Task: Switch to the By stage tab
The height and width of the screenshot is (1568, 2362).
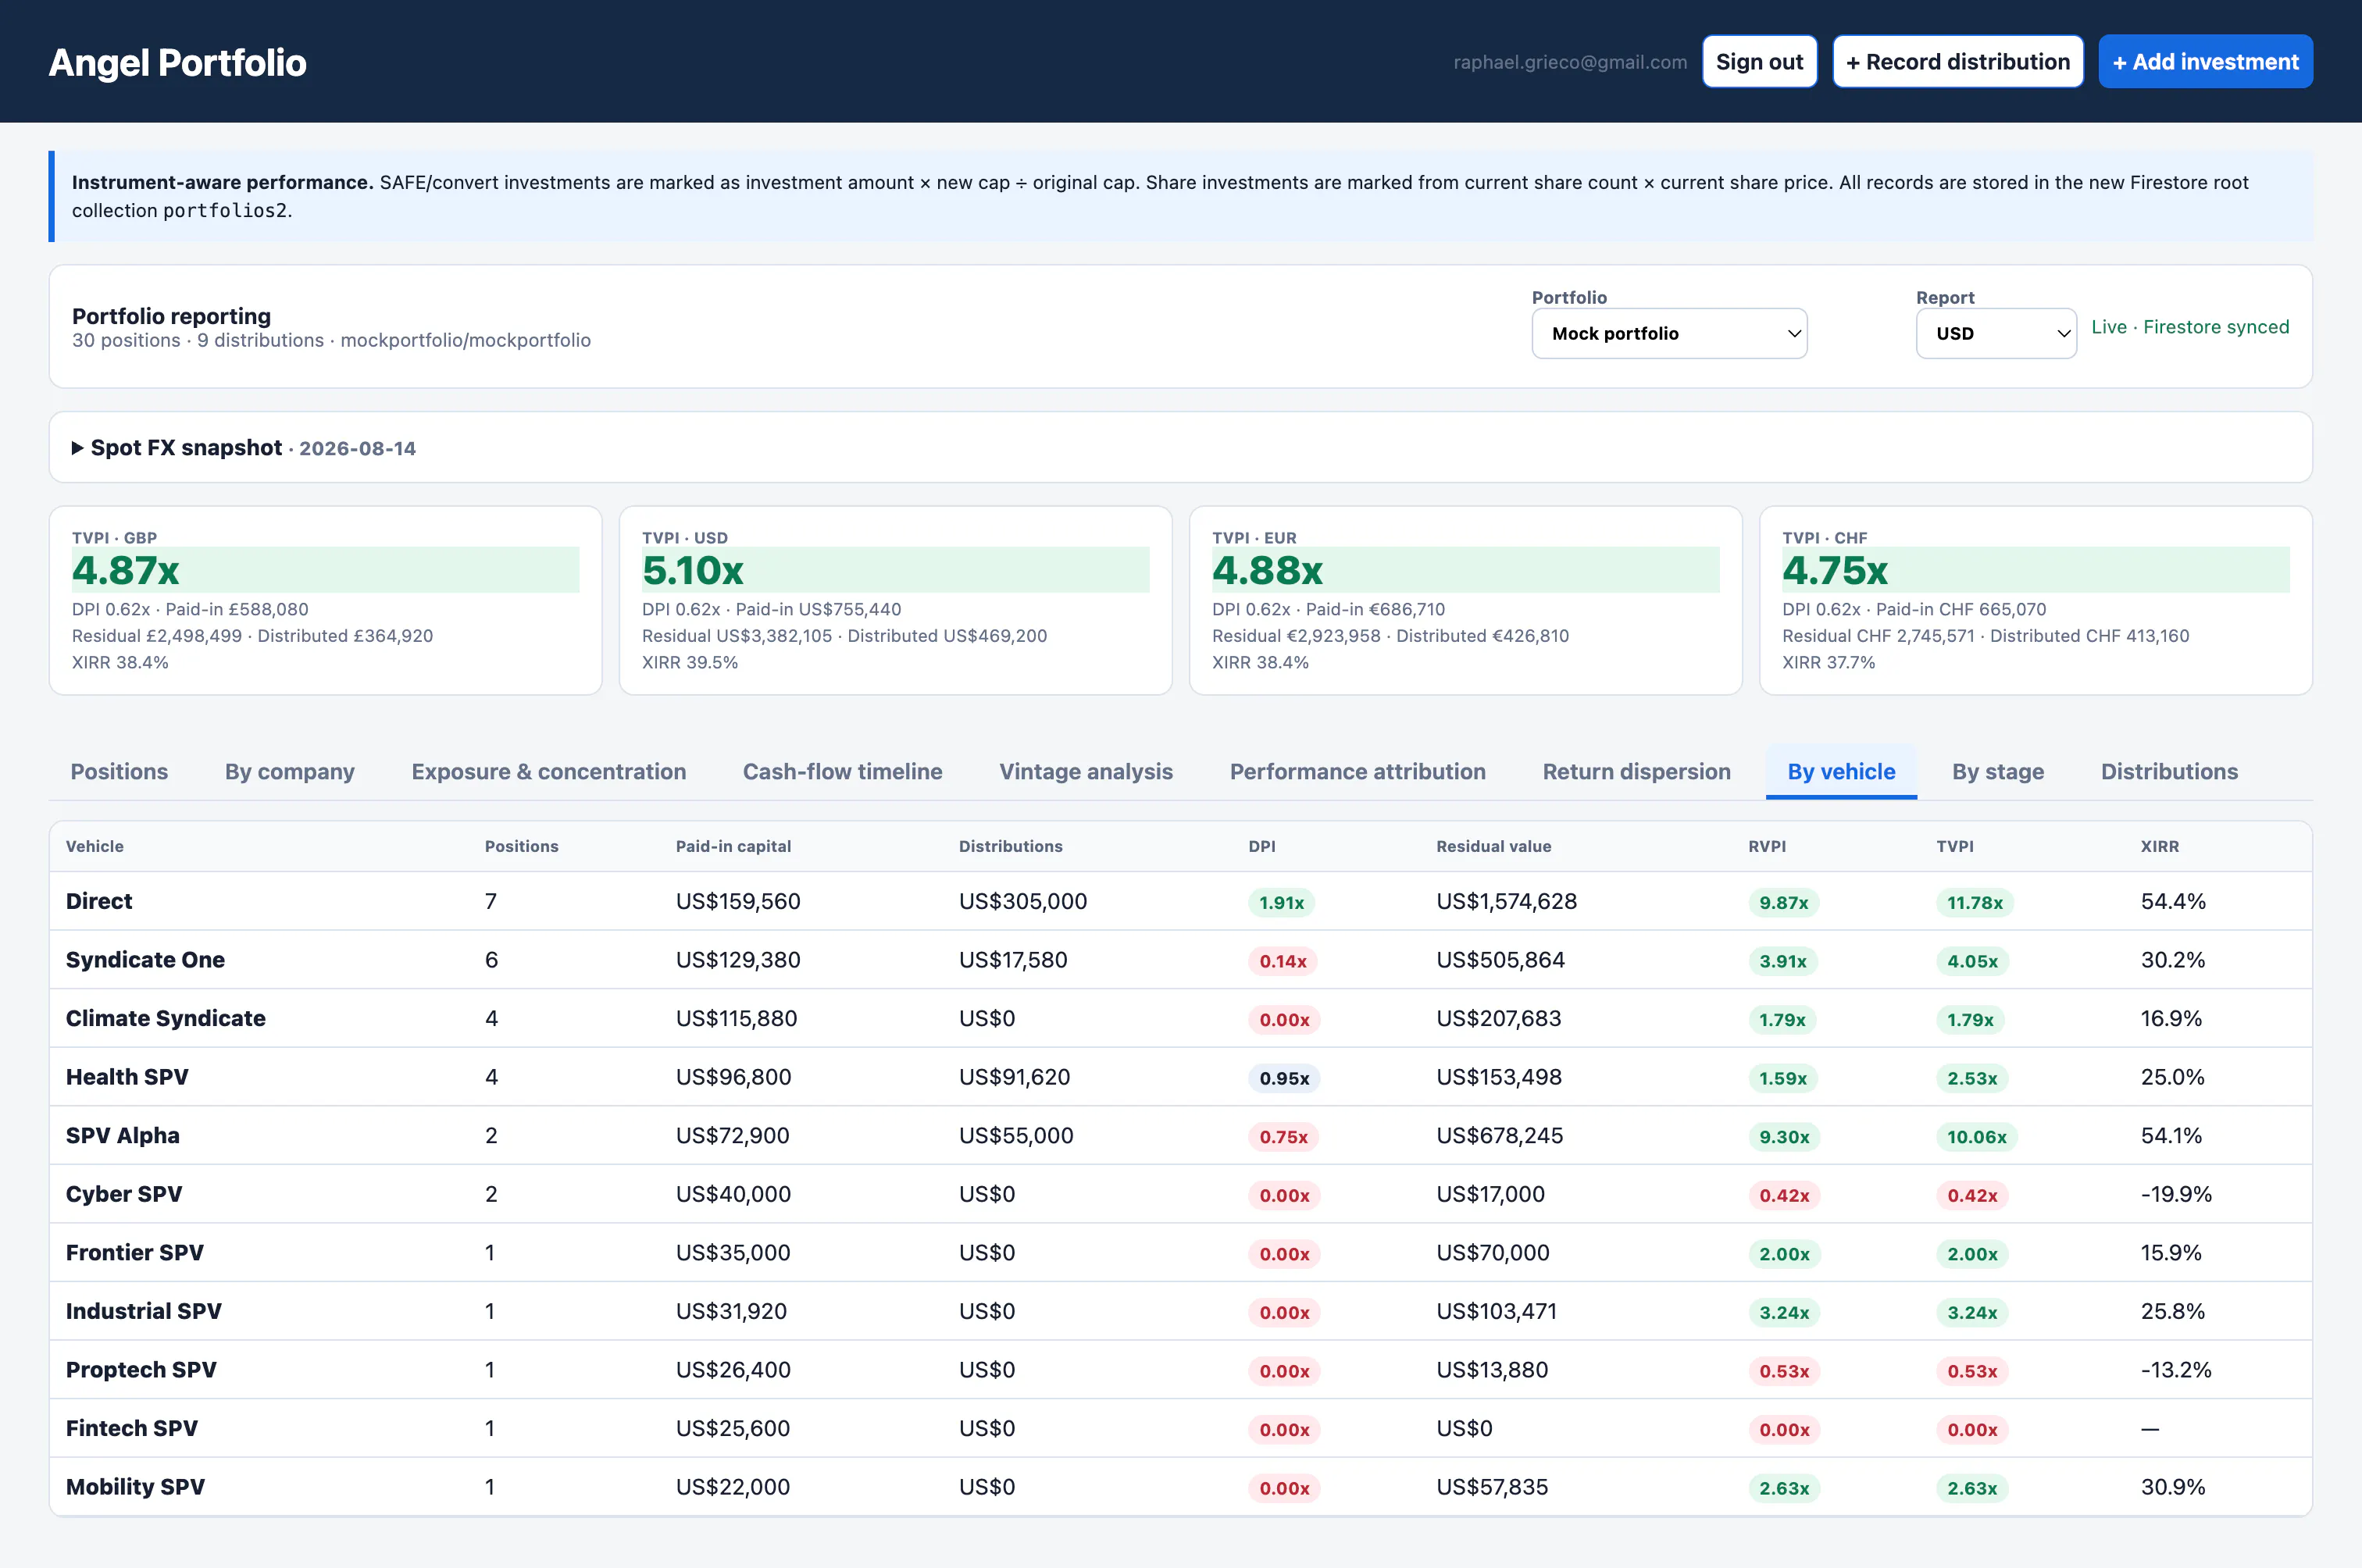Action: pyautogui.click(x=1997, y=771)
